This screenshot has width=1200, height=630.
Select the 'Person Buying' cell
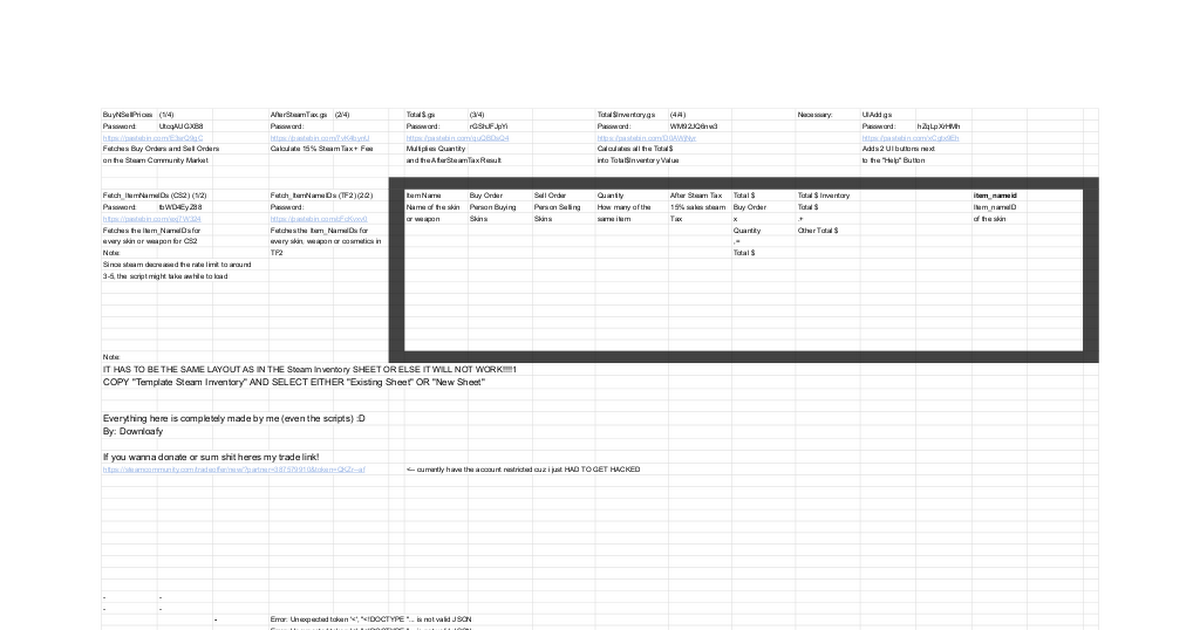pos(493,207)
